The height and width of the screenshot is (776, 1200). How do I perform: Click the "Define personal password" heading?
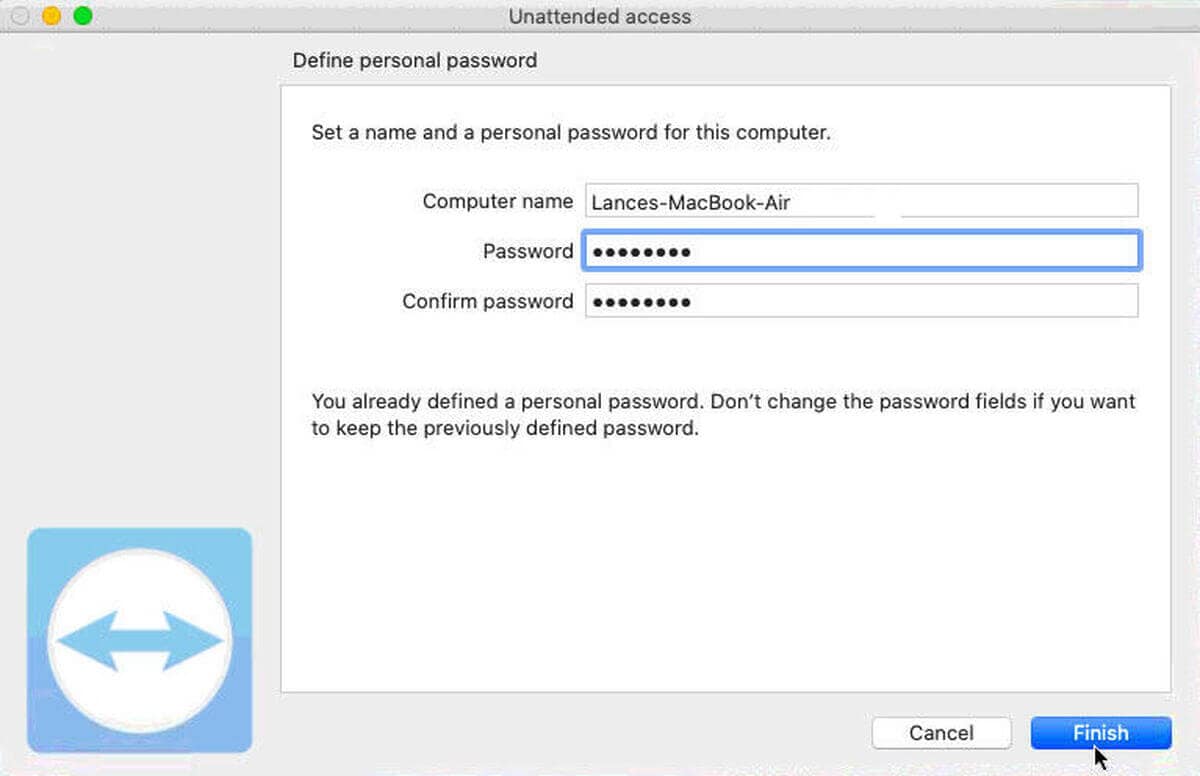pos(414,61)
